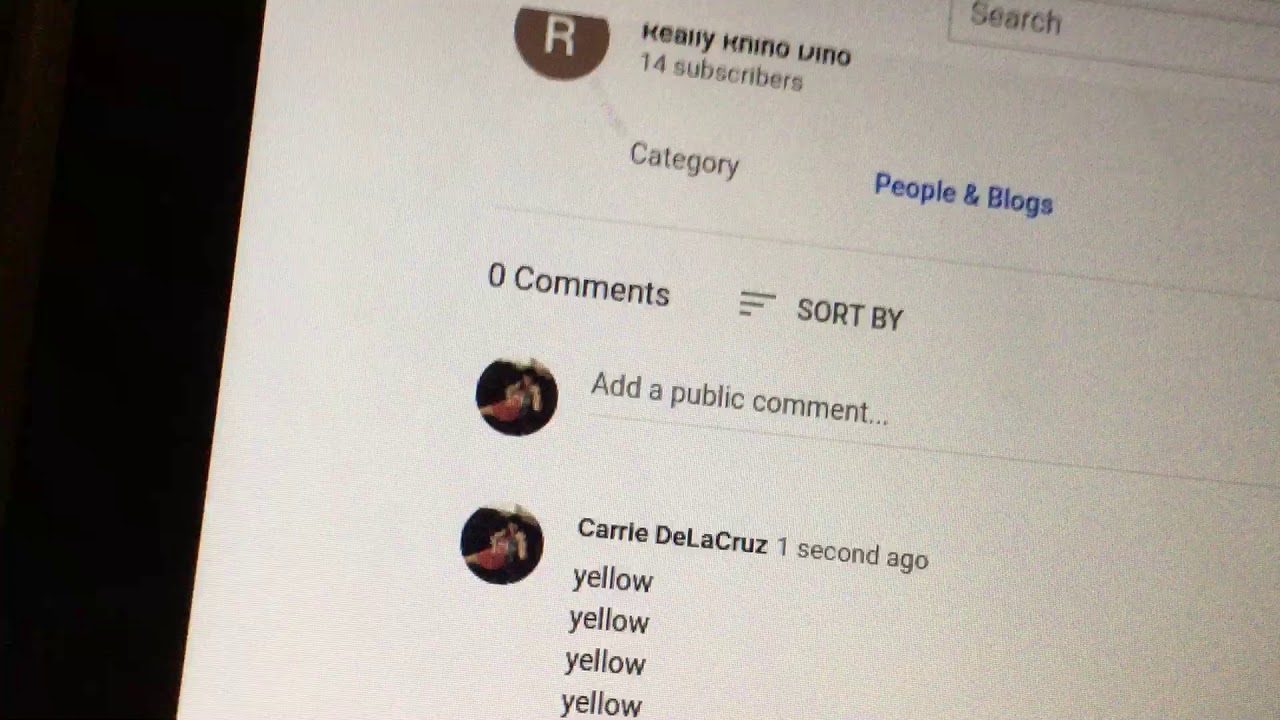Viewport: 1280px width, 720px height.
Task: Click the 1 second ago timestamp
Action: (852, 552)
